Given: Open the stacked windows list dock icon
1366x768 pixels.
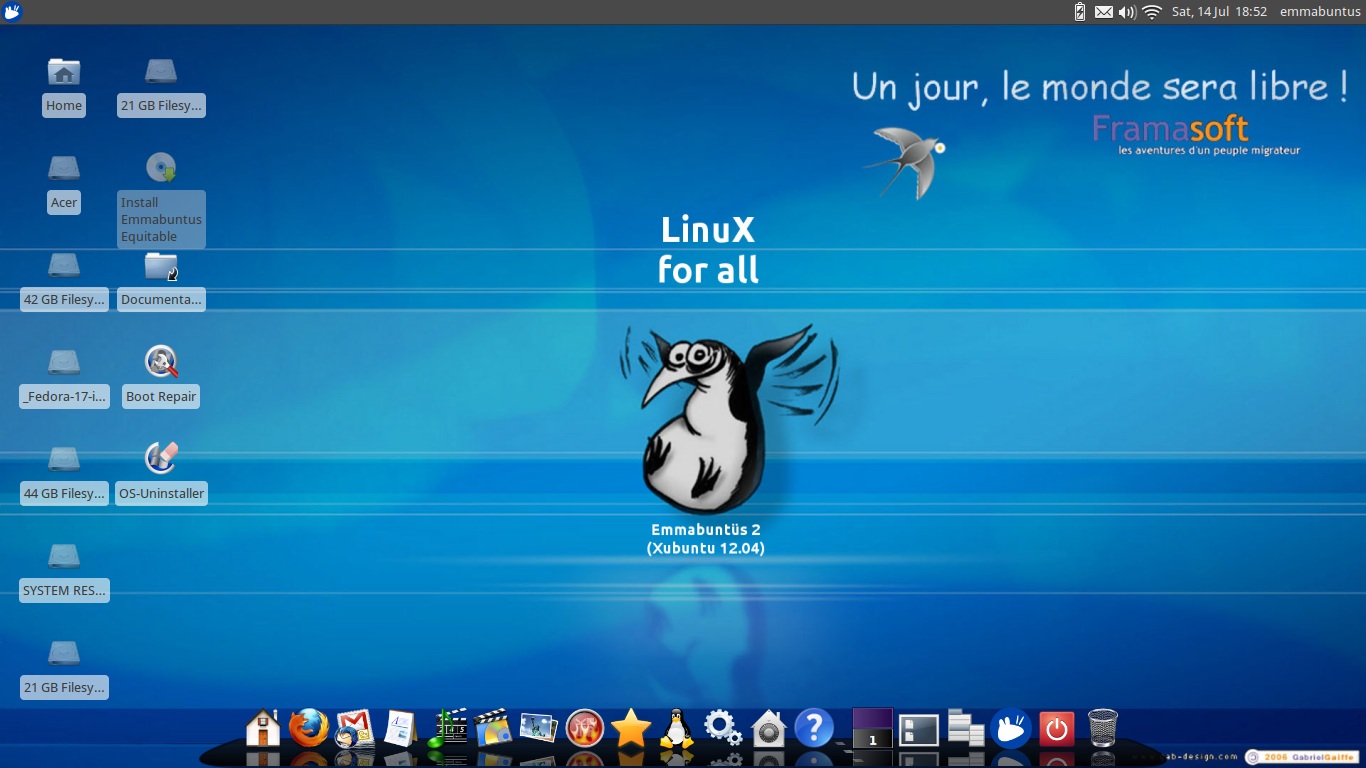Looking at the screenshot, I should click(x=966, y=728).
